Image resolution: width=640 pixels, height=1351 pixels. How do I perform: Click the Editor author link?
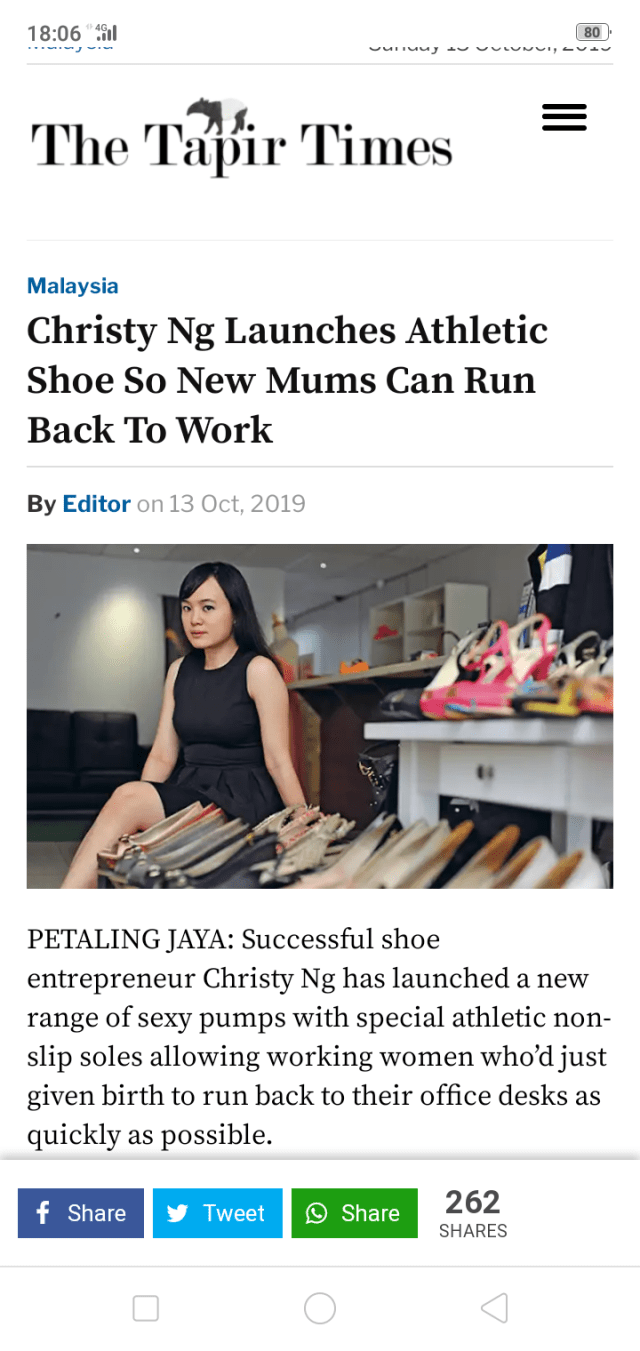[96, 503]
